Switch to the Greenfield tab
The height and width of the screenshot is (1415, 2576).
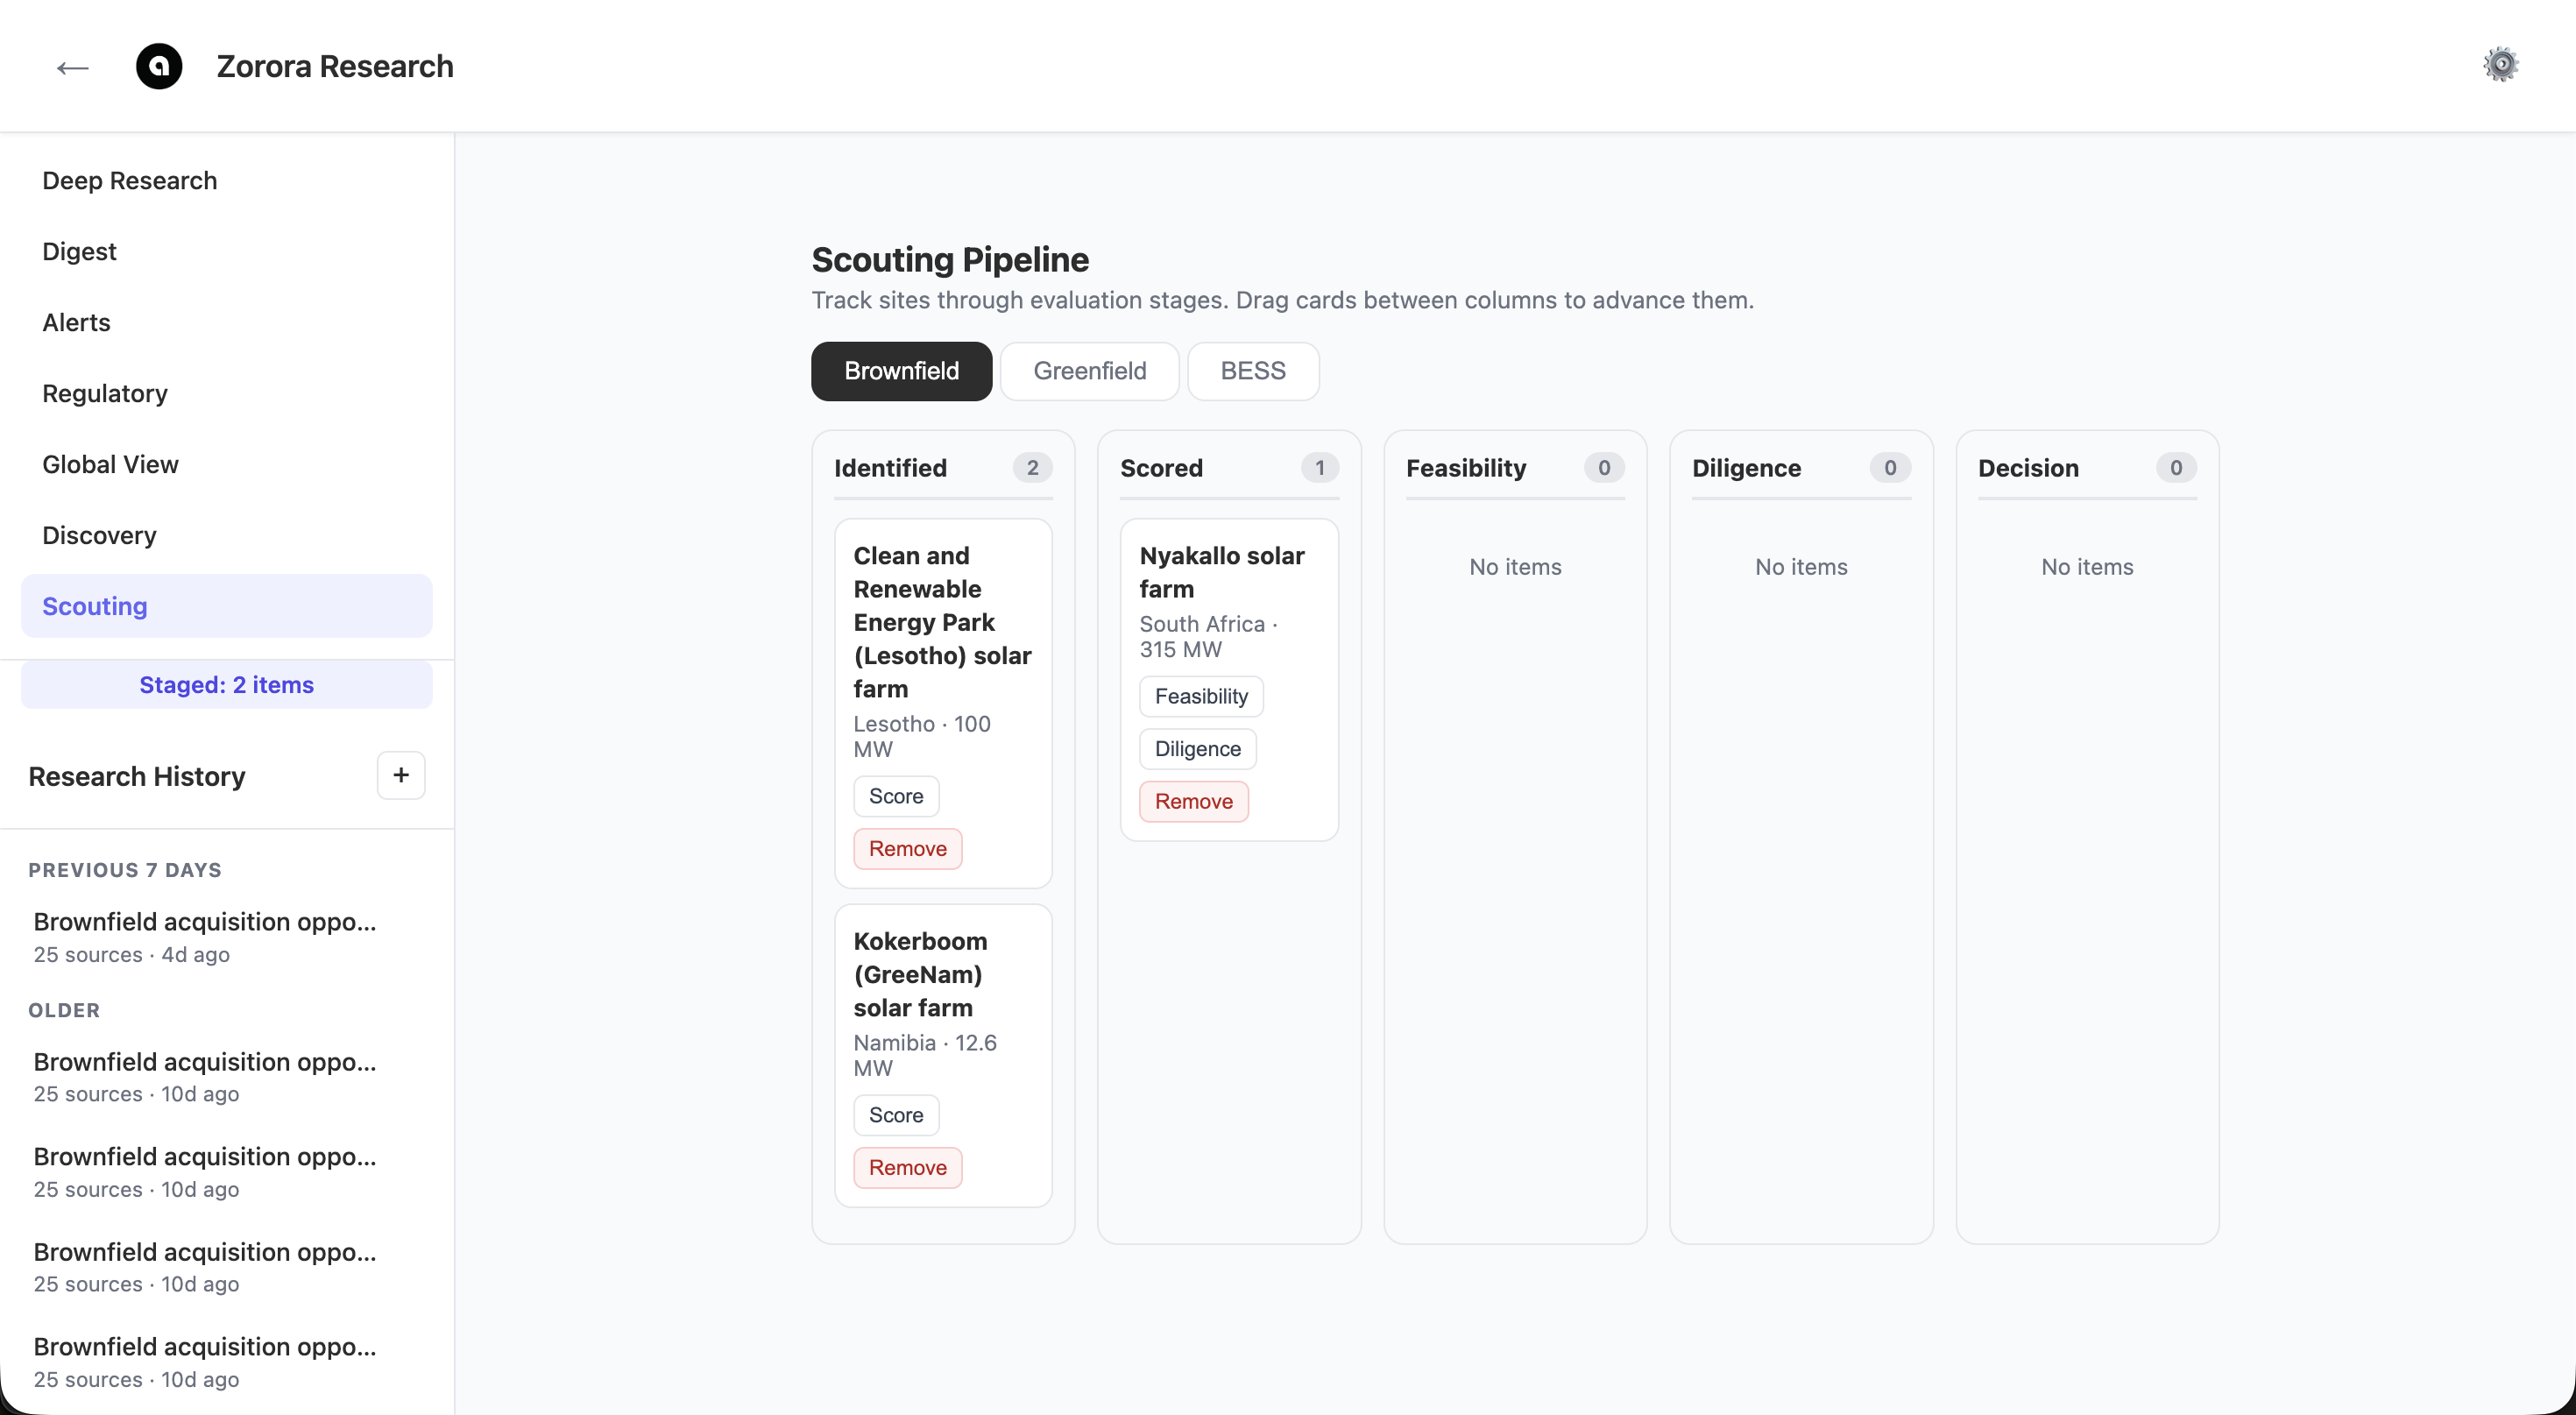[x=1089, y=371]
